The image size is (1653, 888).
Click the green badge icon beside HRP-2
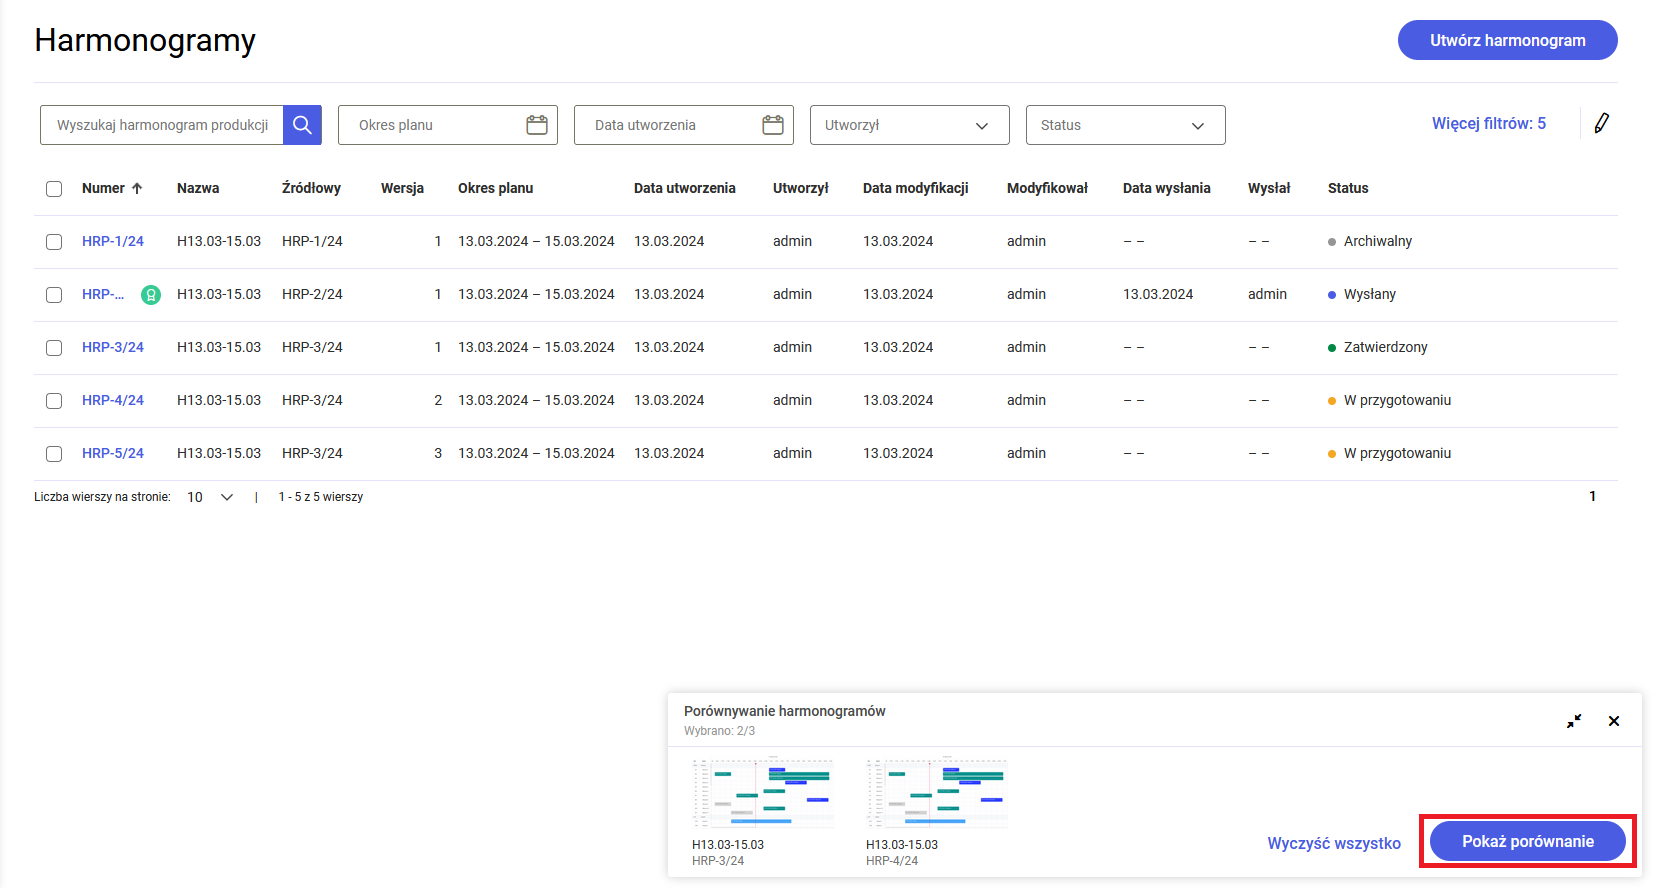151,295
